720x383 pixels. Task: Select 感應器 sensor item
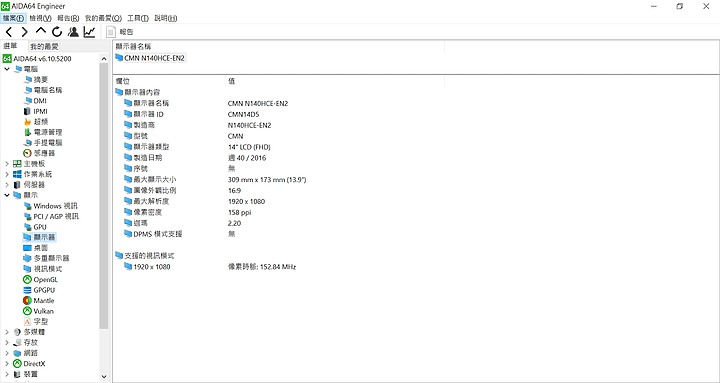(x=39, y=153)
